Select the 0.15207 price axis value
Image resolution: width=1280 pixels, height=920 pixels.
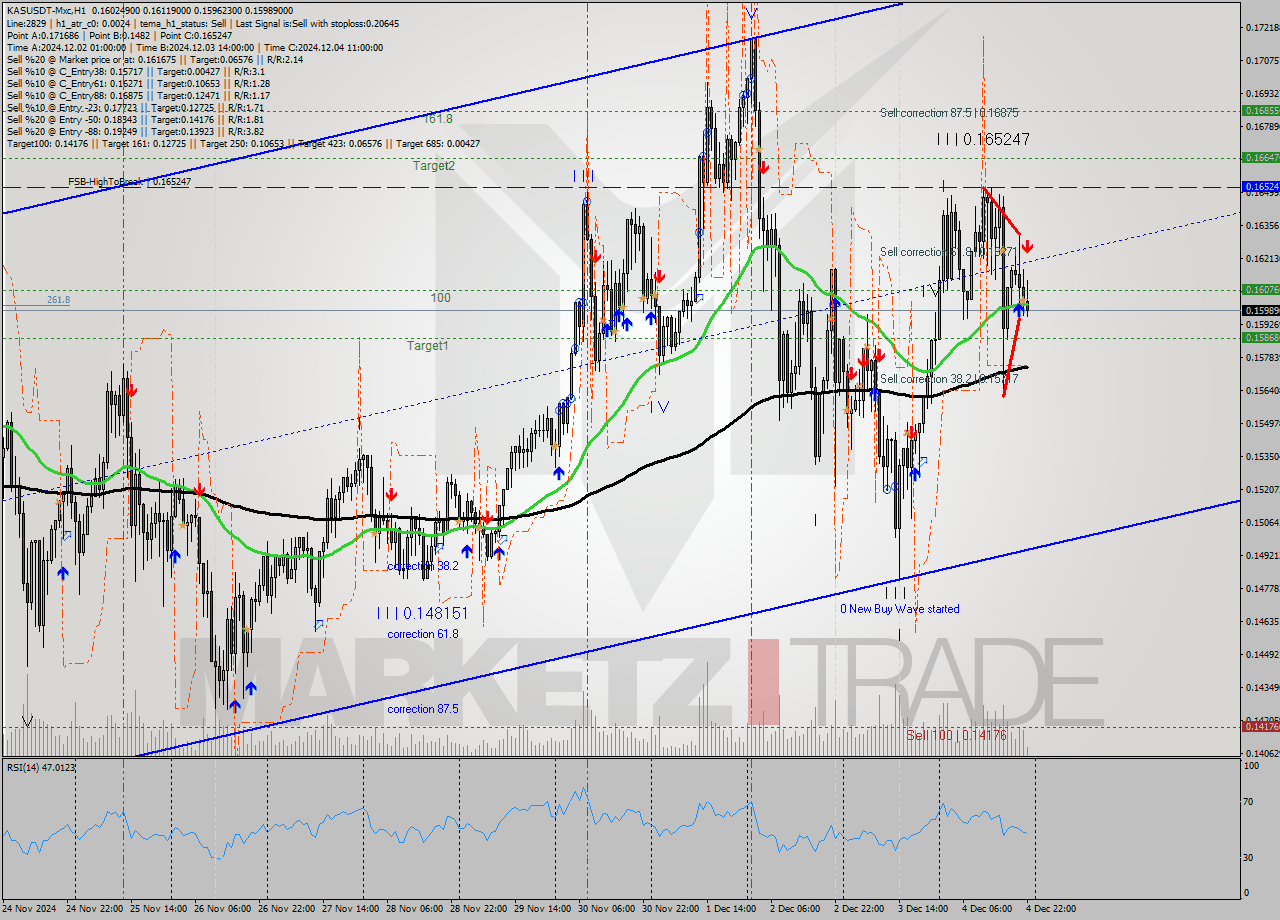[x=1262, y=490]
